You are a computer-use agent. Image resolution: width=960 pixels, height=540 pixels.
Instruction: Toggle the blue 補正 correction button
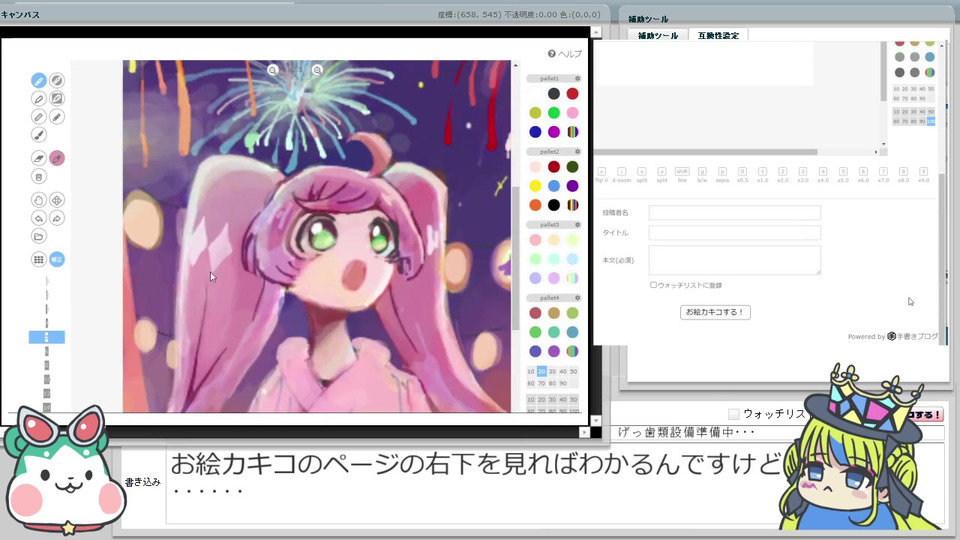coord(57,260)
